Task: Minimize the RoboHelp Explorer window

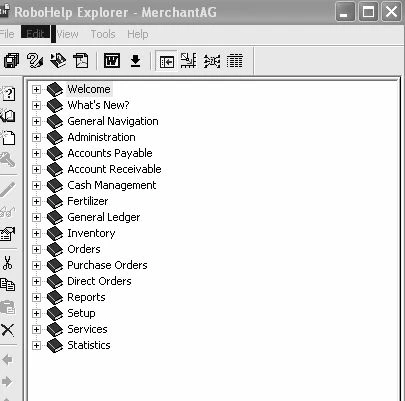Action: (345, 12)
